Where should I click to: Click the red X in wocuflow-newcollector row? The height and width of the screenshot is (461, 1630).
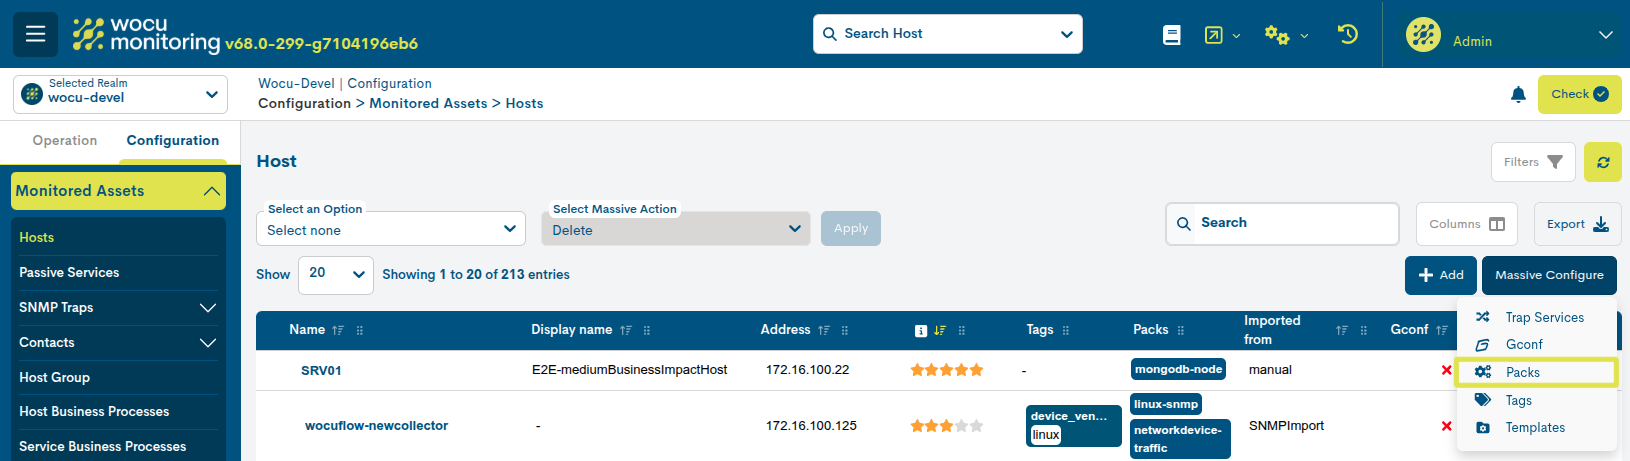pos(1446,426)
